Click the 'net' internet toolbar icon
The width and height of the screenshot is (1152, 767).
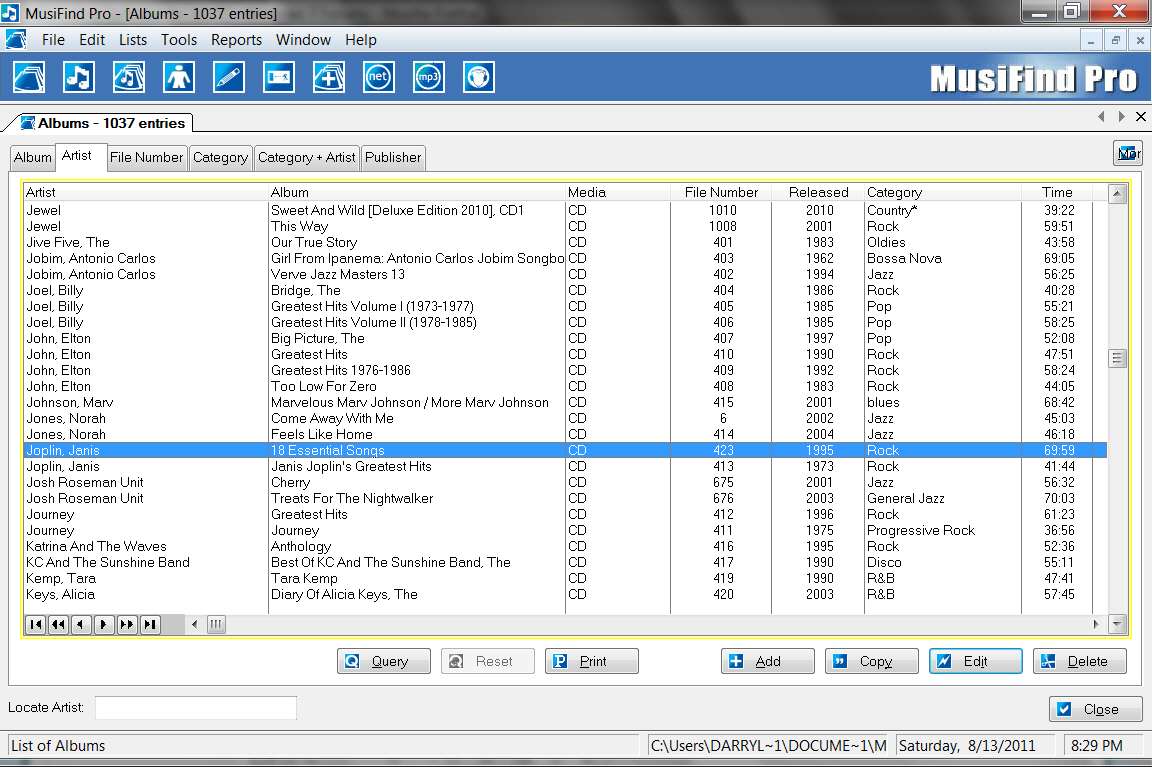[378, 77]
